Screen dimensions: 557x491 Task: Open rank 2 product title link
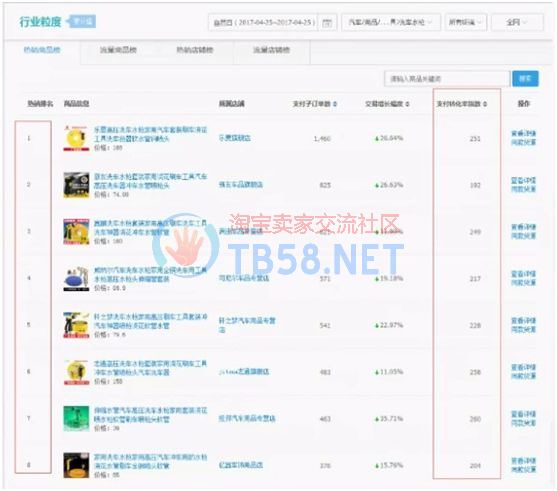point(150,181)
